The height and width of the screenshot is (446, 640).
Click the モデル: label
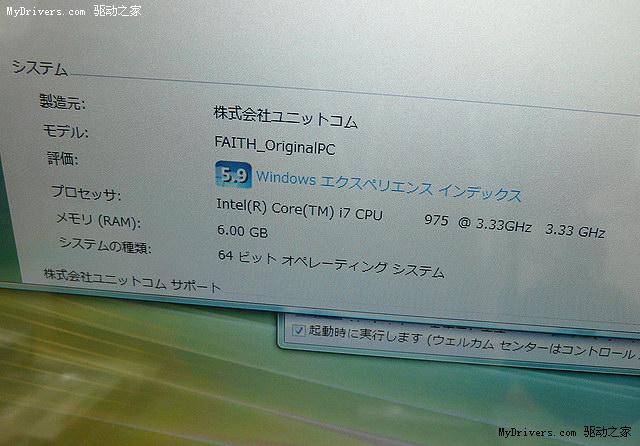tap(65, 131)
